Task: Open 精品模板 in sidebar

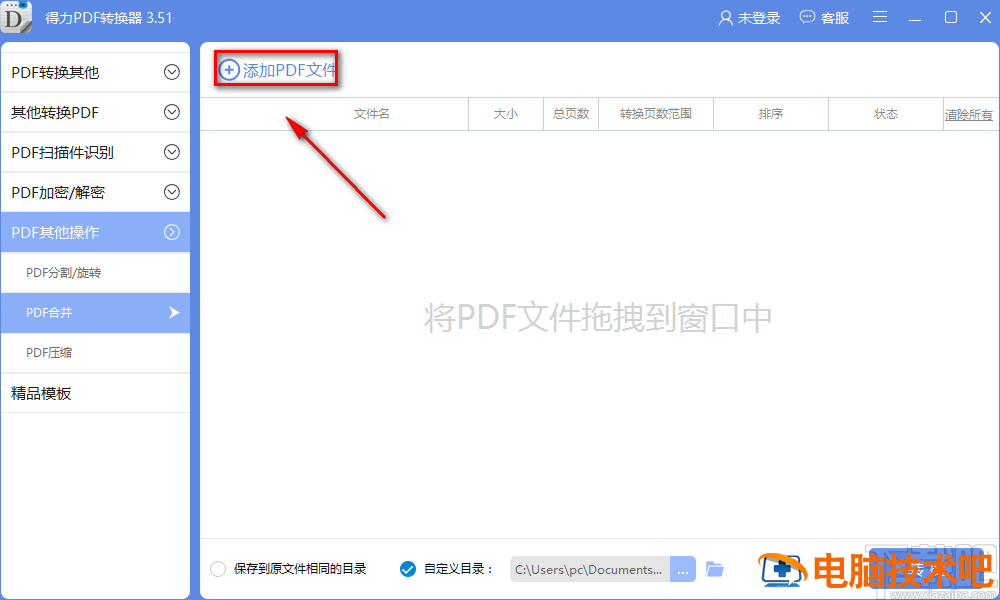Action: (95, 393)
